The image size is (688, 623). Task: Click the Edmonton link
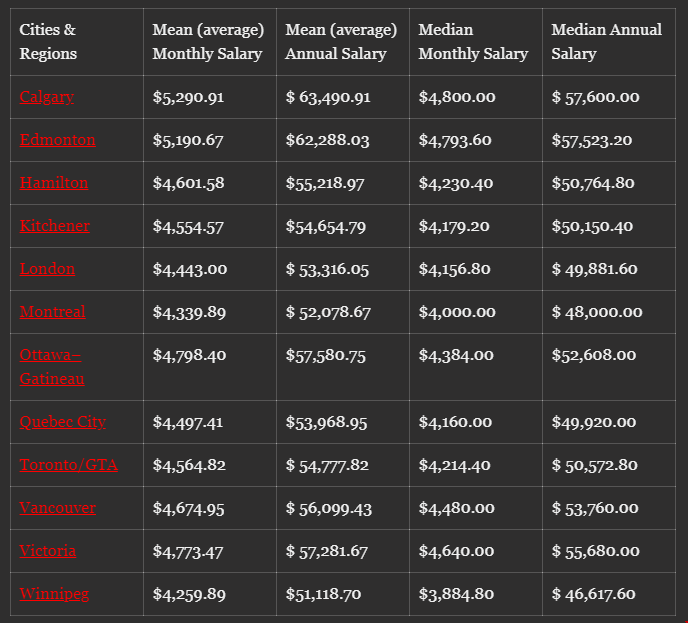coord(58,140)
